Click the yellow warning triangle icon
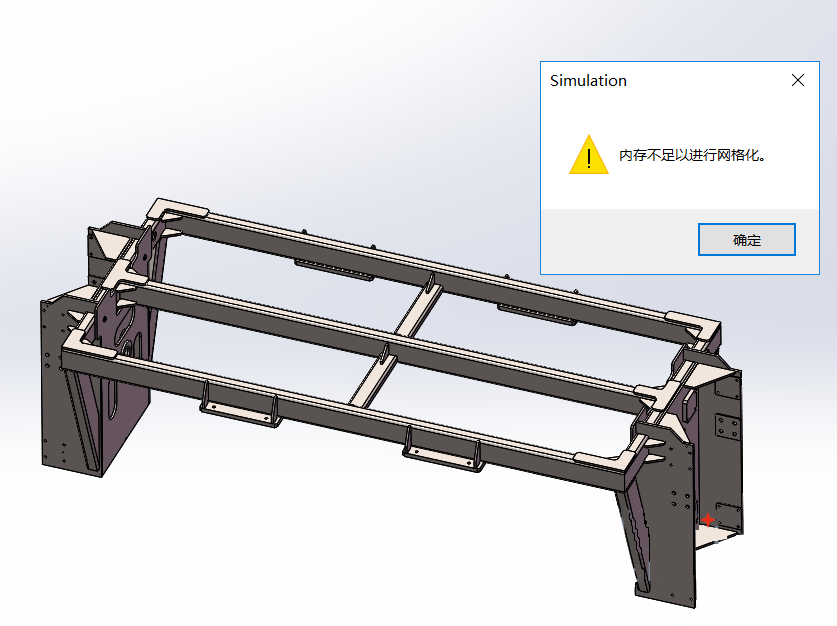Image resolution: width=837 pixels, height=626 pixels. (589, 155)
